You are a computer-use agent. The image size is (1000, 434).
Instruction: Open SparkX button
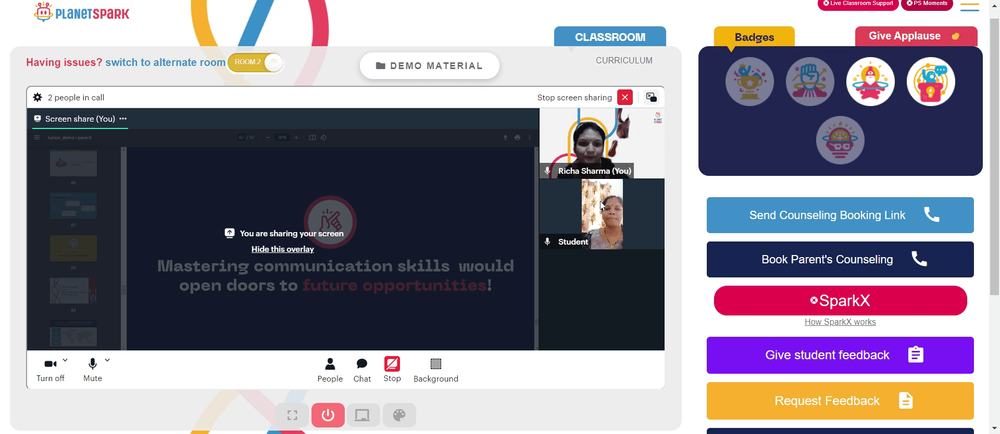coord(840,301)
